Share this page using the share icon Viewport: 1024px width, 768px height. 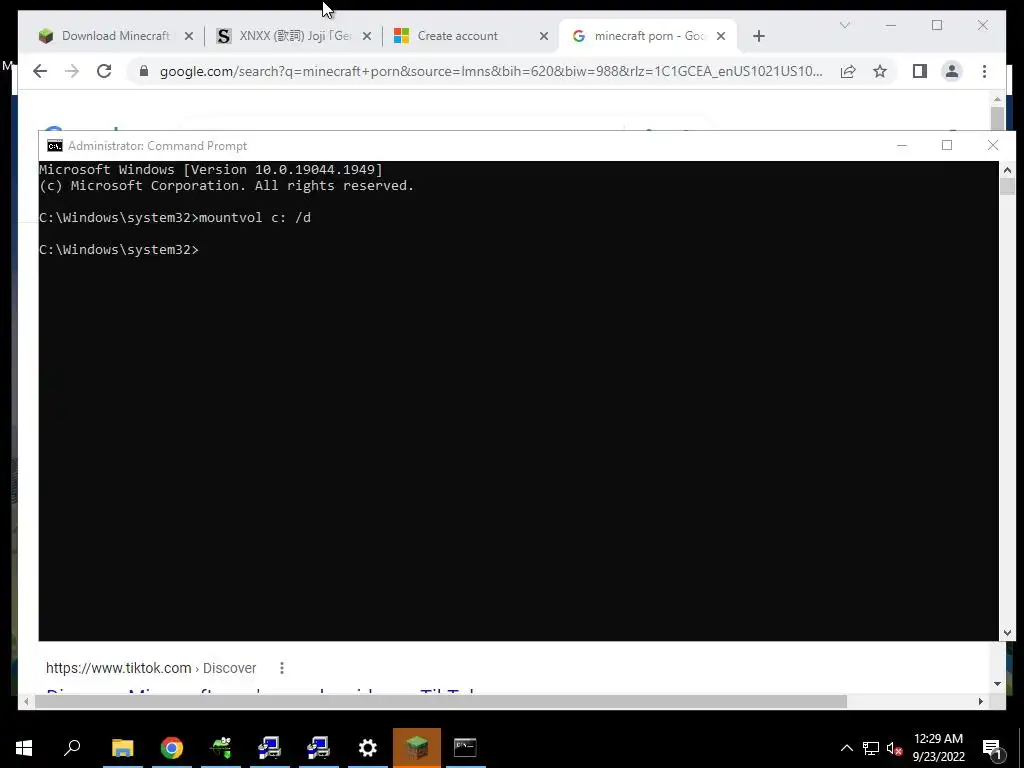pyautogui.click(x=848, y=71)
